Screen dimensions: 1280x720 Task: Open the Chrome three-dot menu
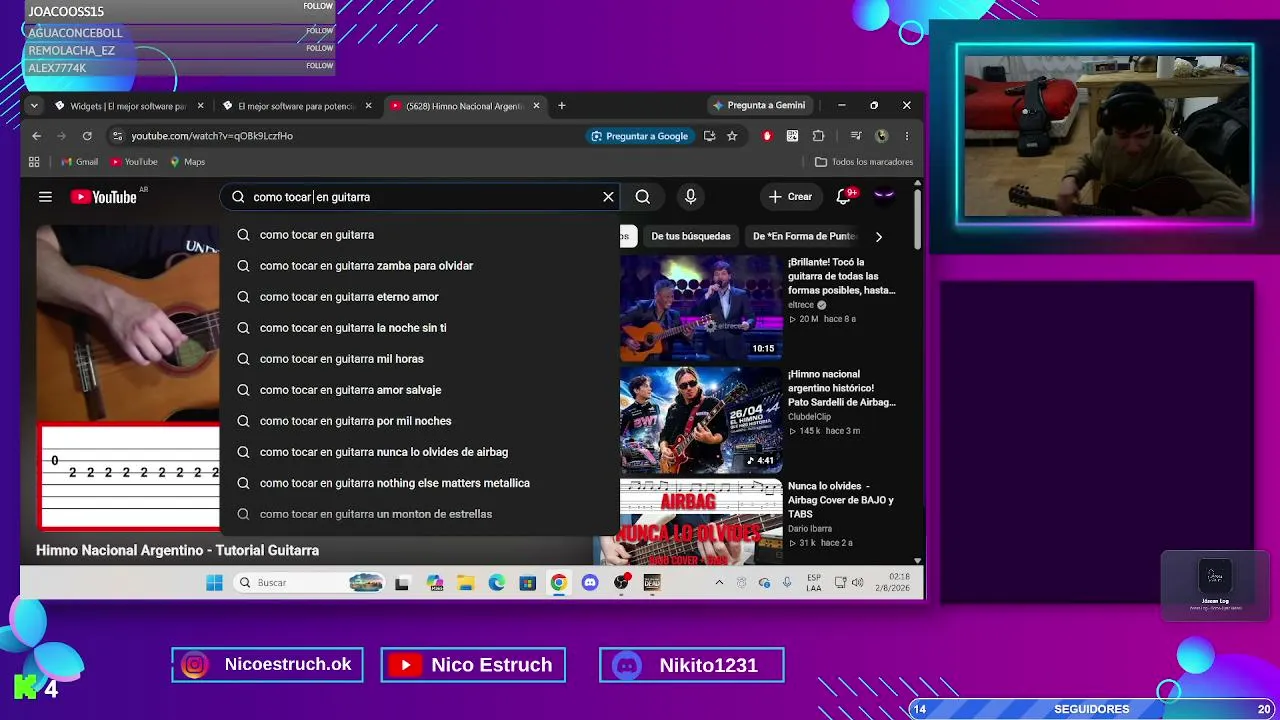pyautogui.click(x=907, y=136)
